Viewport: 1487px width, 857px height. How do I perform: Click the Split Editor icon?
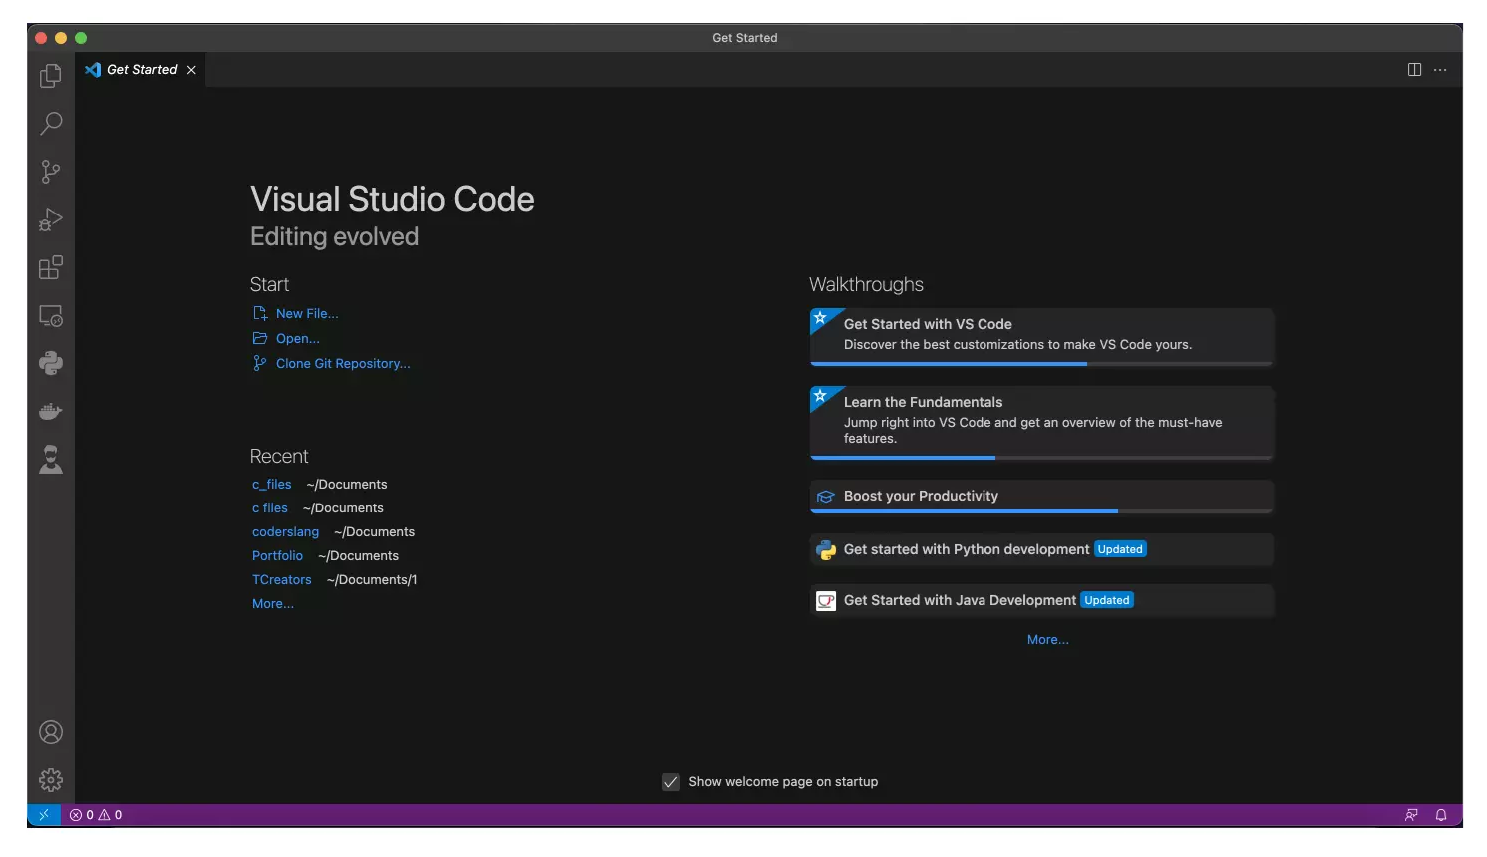(1414, 70)
